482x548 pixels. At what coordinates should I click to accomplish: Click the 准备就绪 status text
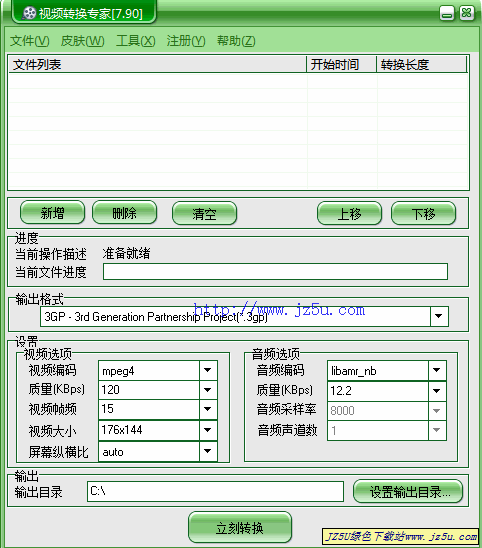click(126, 253)
